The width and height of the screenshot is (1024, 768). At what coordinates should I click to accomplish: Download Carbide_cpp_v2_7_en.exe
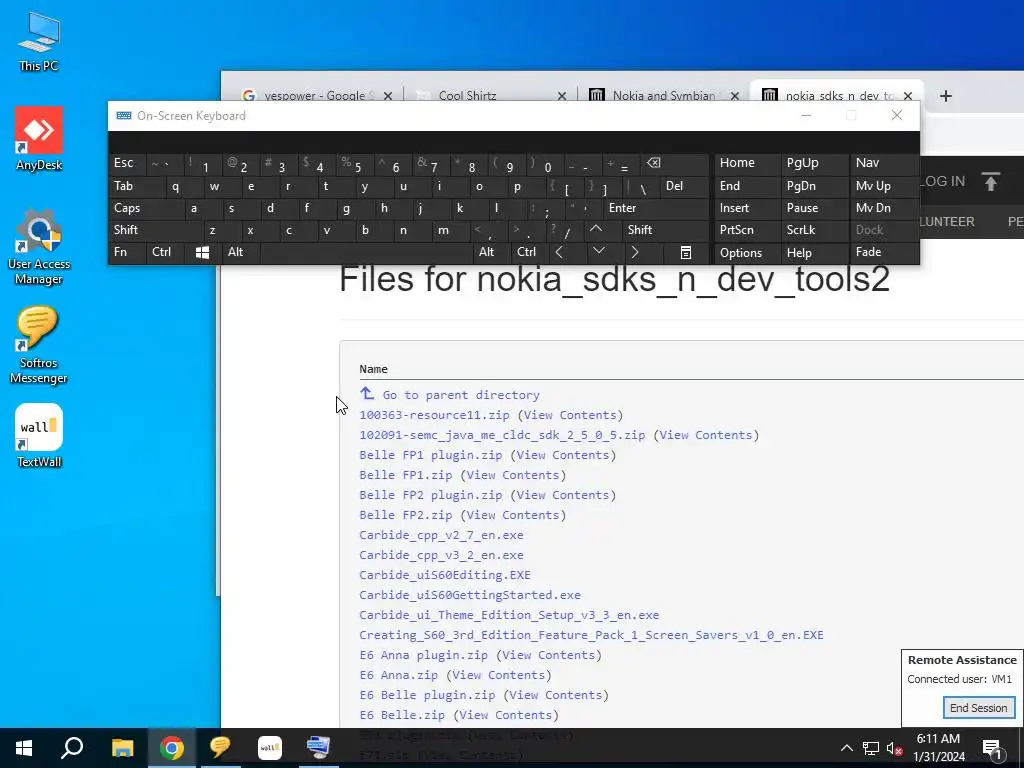(x=441, y=535)
